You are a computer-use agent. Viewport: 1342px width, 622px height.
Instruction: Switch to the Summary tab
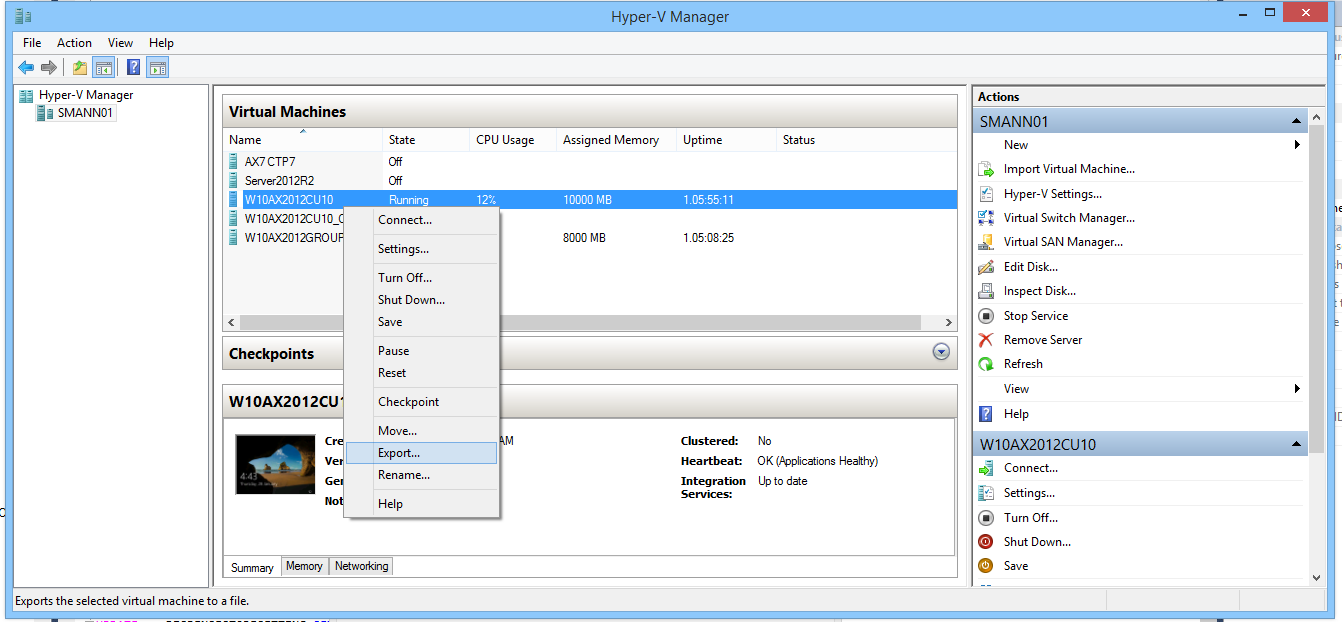pyautogui.click(x=252, y=567)
